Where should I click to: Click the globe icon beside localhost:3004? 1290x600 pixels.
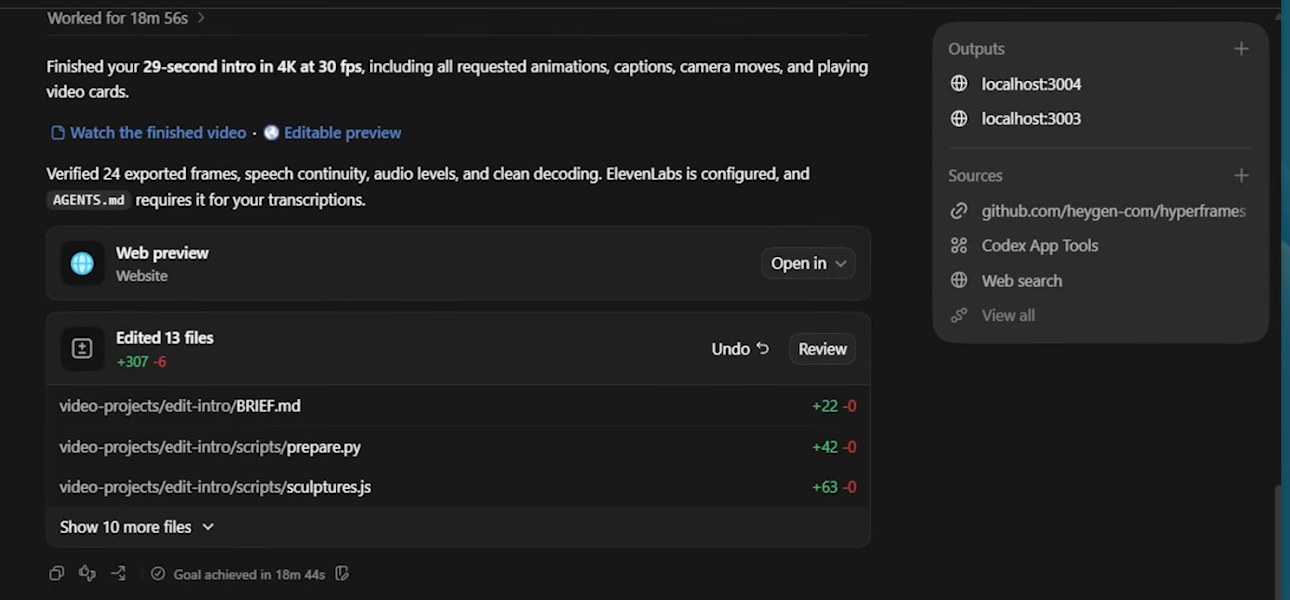(959, 84)
